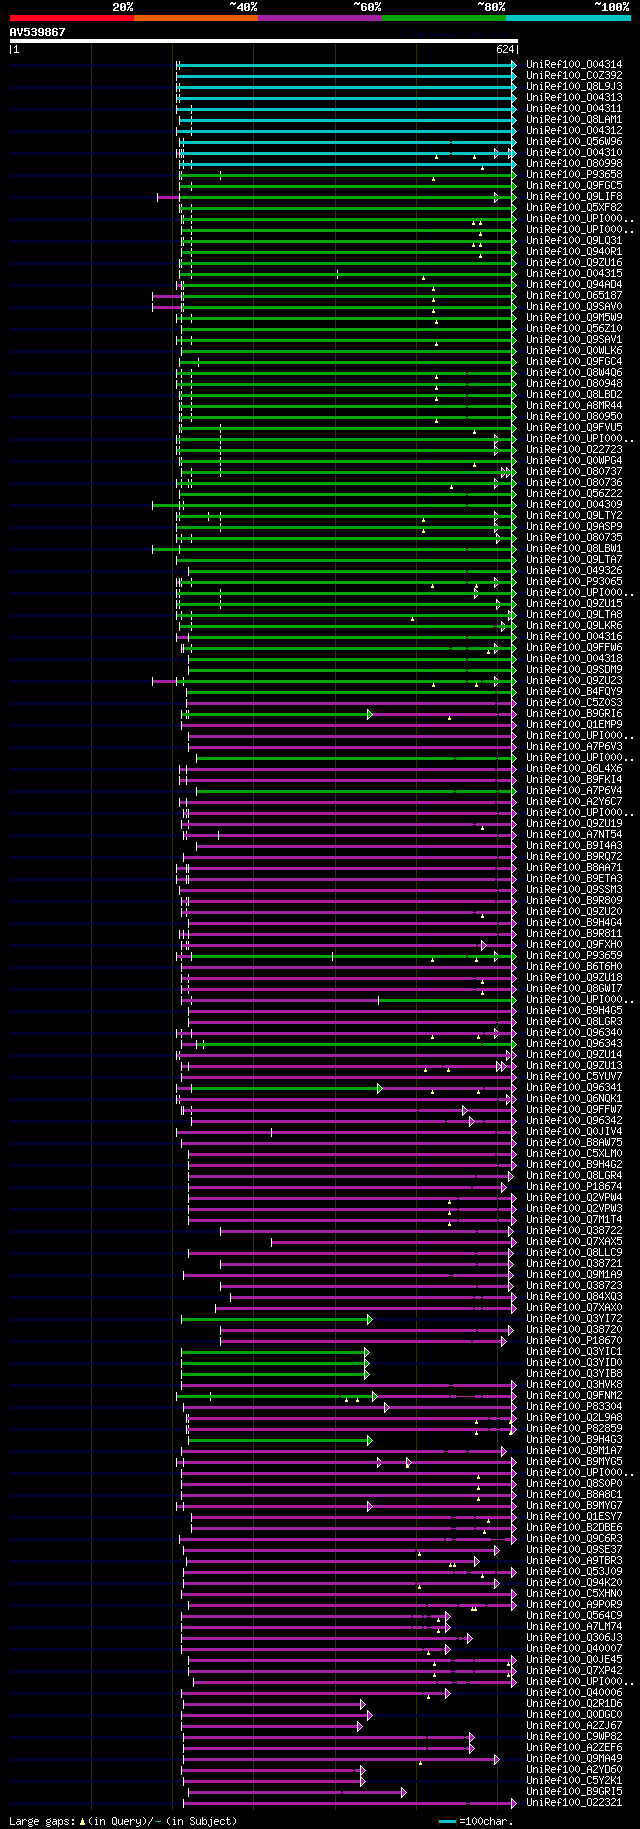Open hit UniRef100_Q8L9J3
This screenshot has height=1829, width=640.
point(574,86)
